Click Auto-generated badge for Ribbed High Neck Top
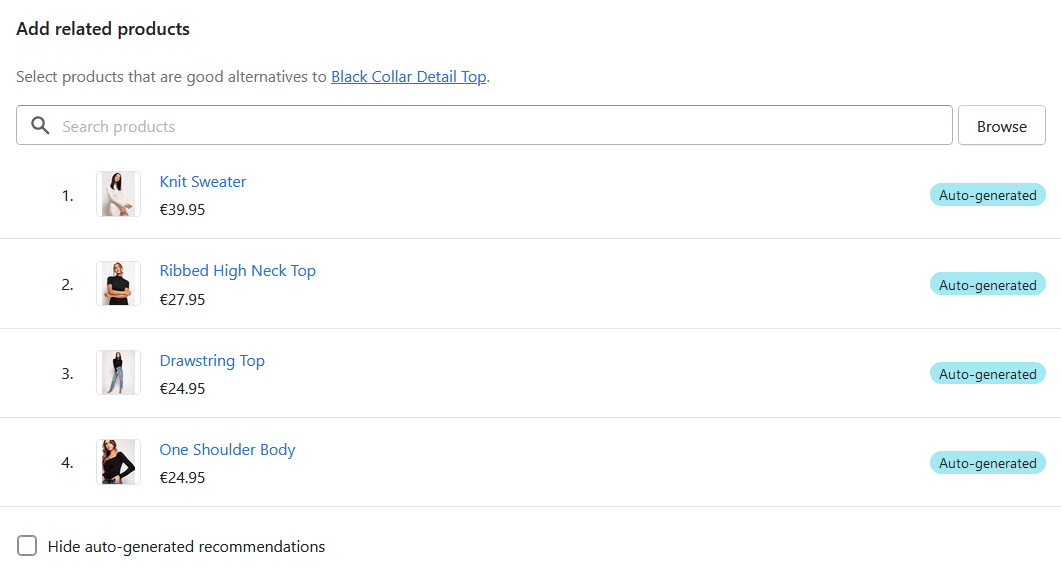This screenshot has height=578, width=1061. [988, 284]
